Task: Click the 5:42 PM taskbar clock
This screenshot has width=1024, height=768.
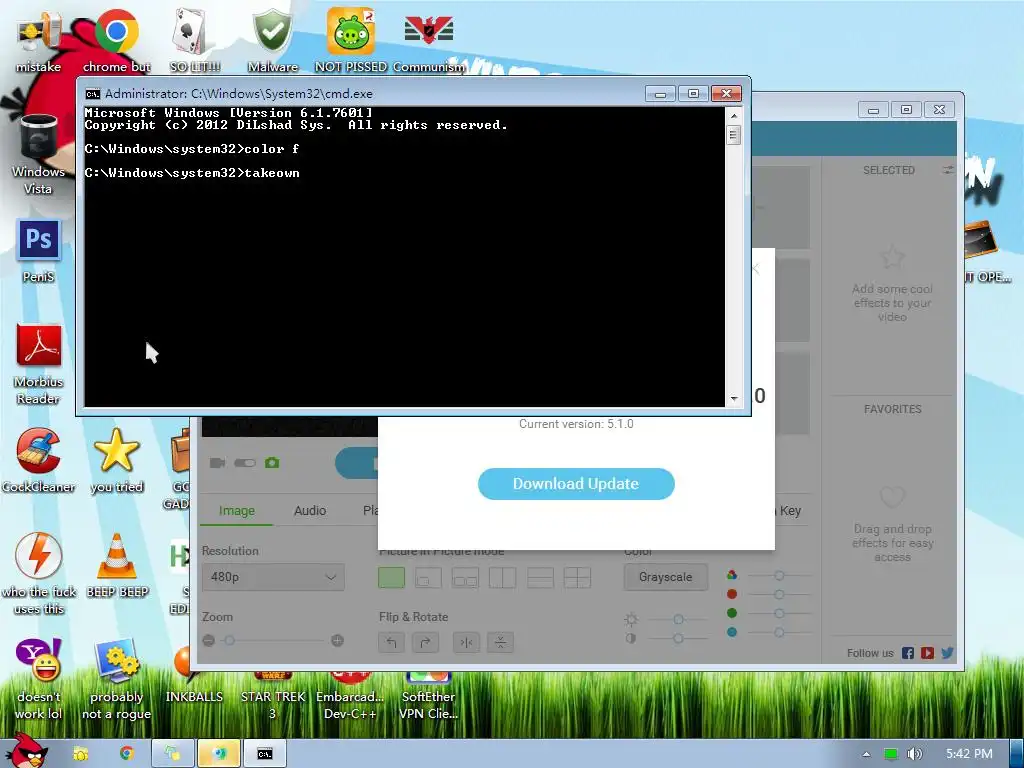Action: [x=969, y=754]
